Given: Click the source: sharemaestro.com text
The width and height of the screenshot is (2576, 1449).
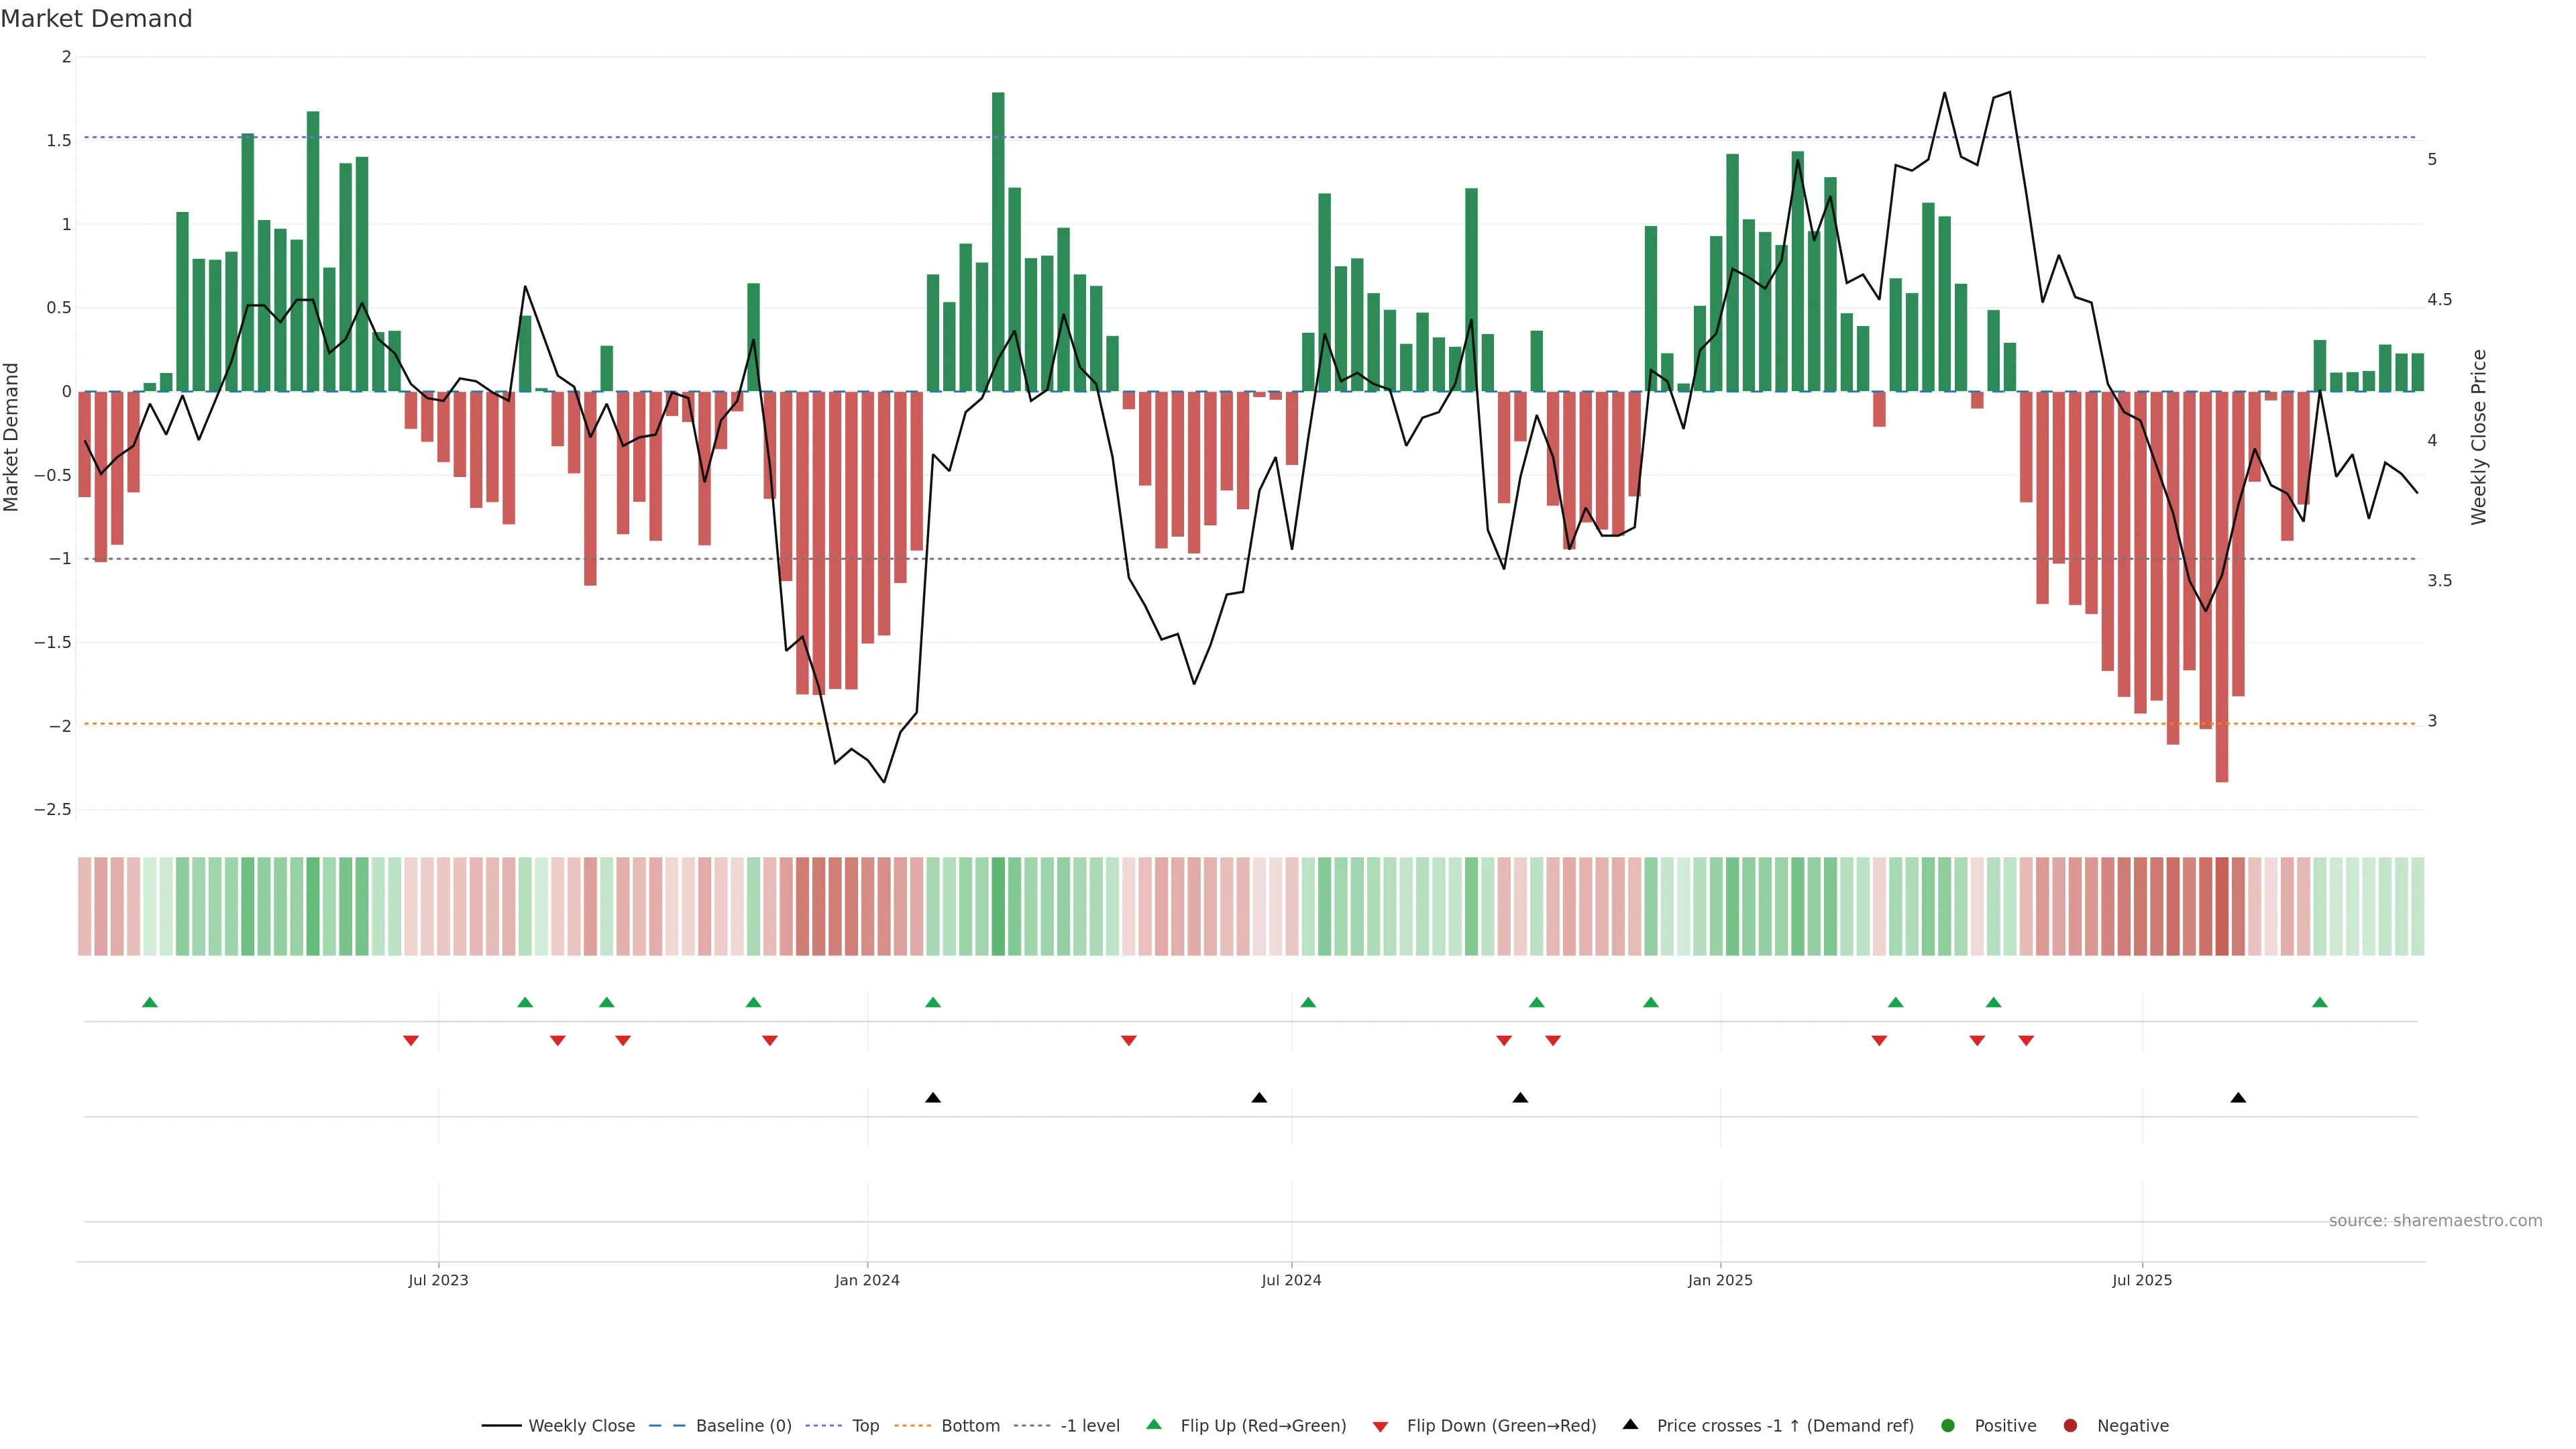Looking at the screenshot, I should (x=2435, y=1221).
